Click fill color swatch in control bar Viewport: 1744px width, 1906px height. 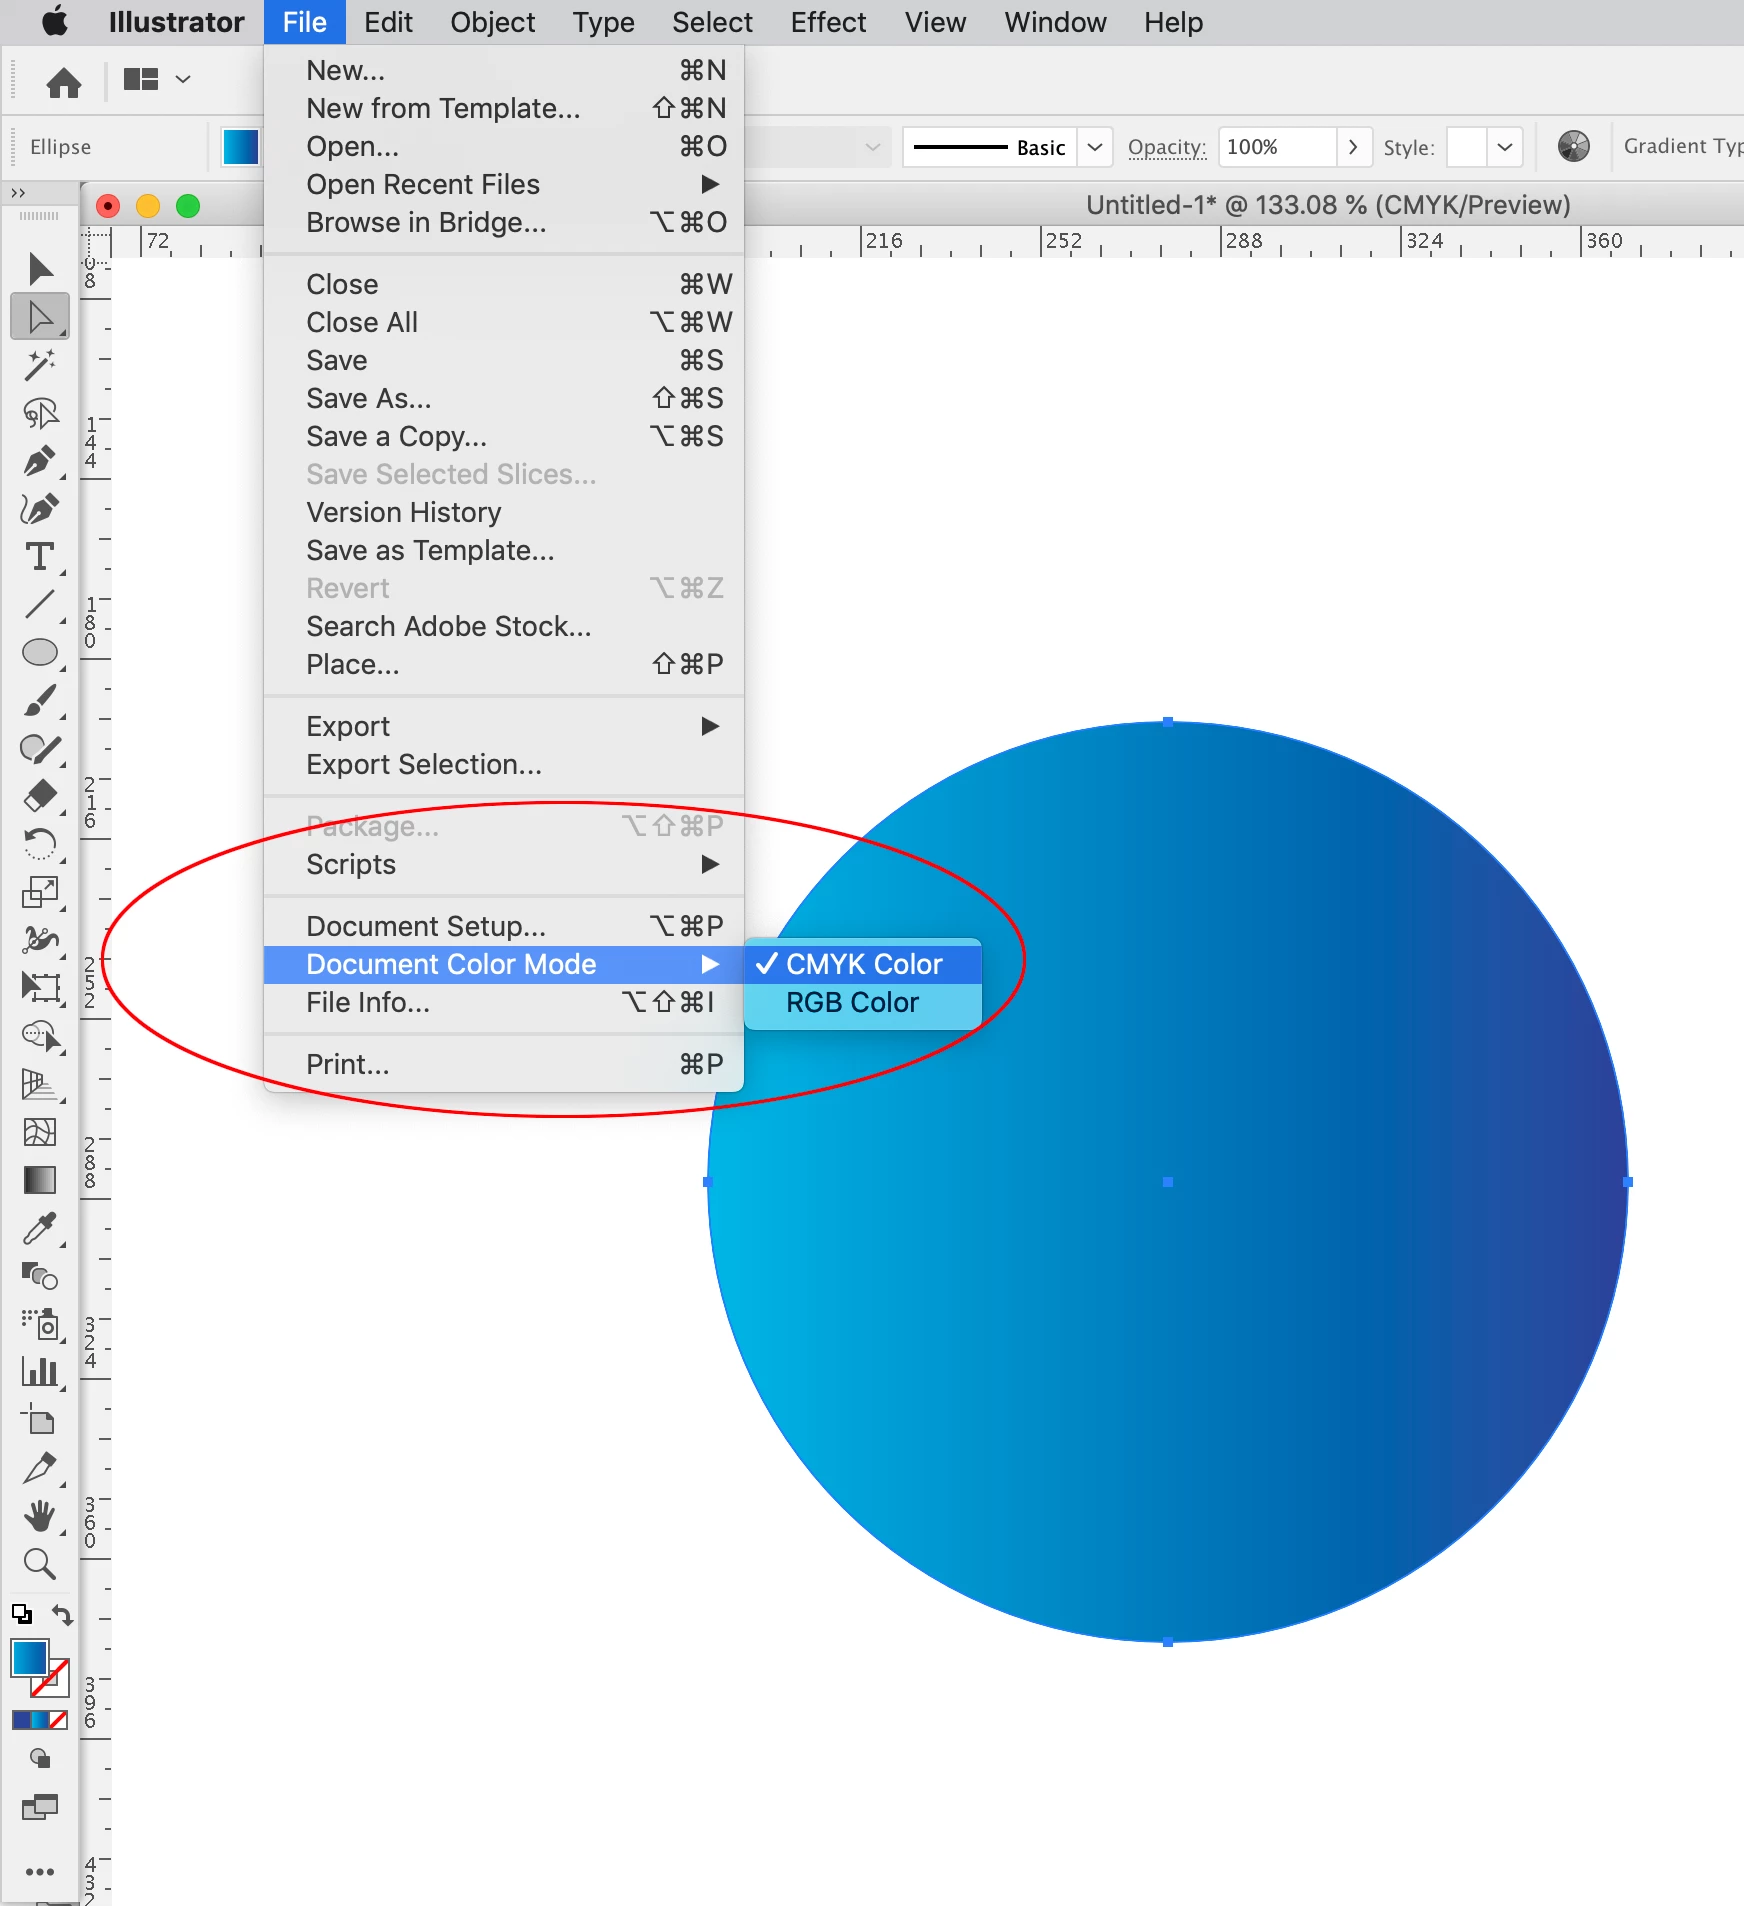click(x=240, y=147)
